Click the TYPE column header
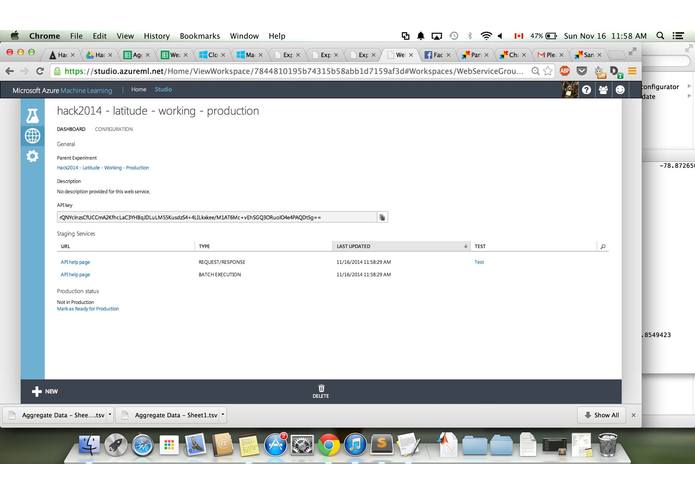Viewport: 695px width, 494px height. click(263, 246)
